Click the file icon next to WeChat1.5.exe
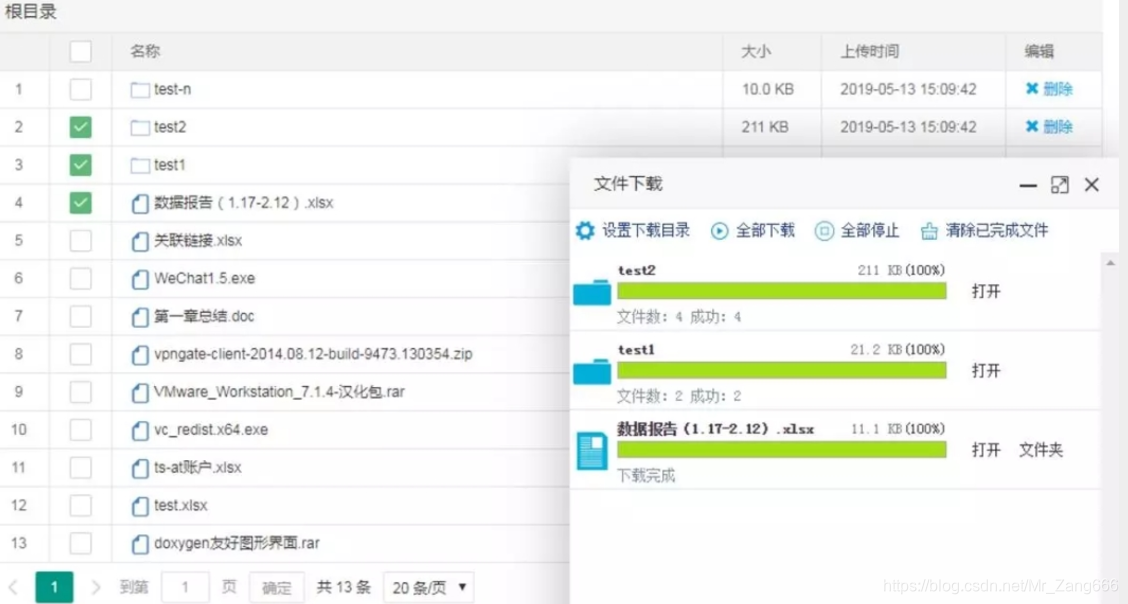The image size is (1128, 604). 140,280
